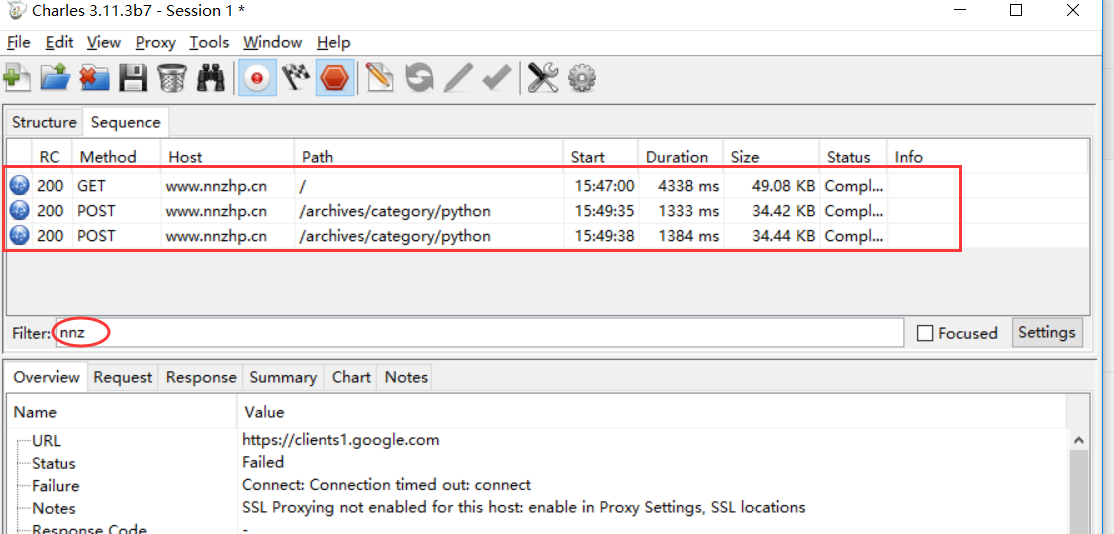
Task: Select the Notes row about SSL Proxying
Action: (x=537, y=508)
